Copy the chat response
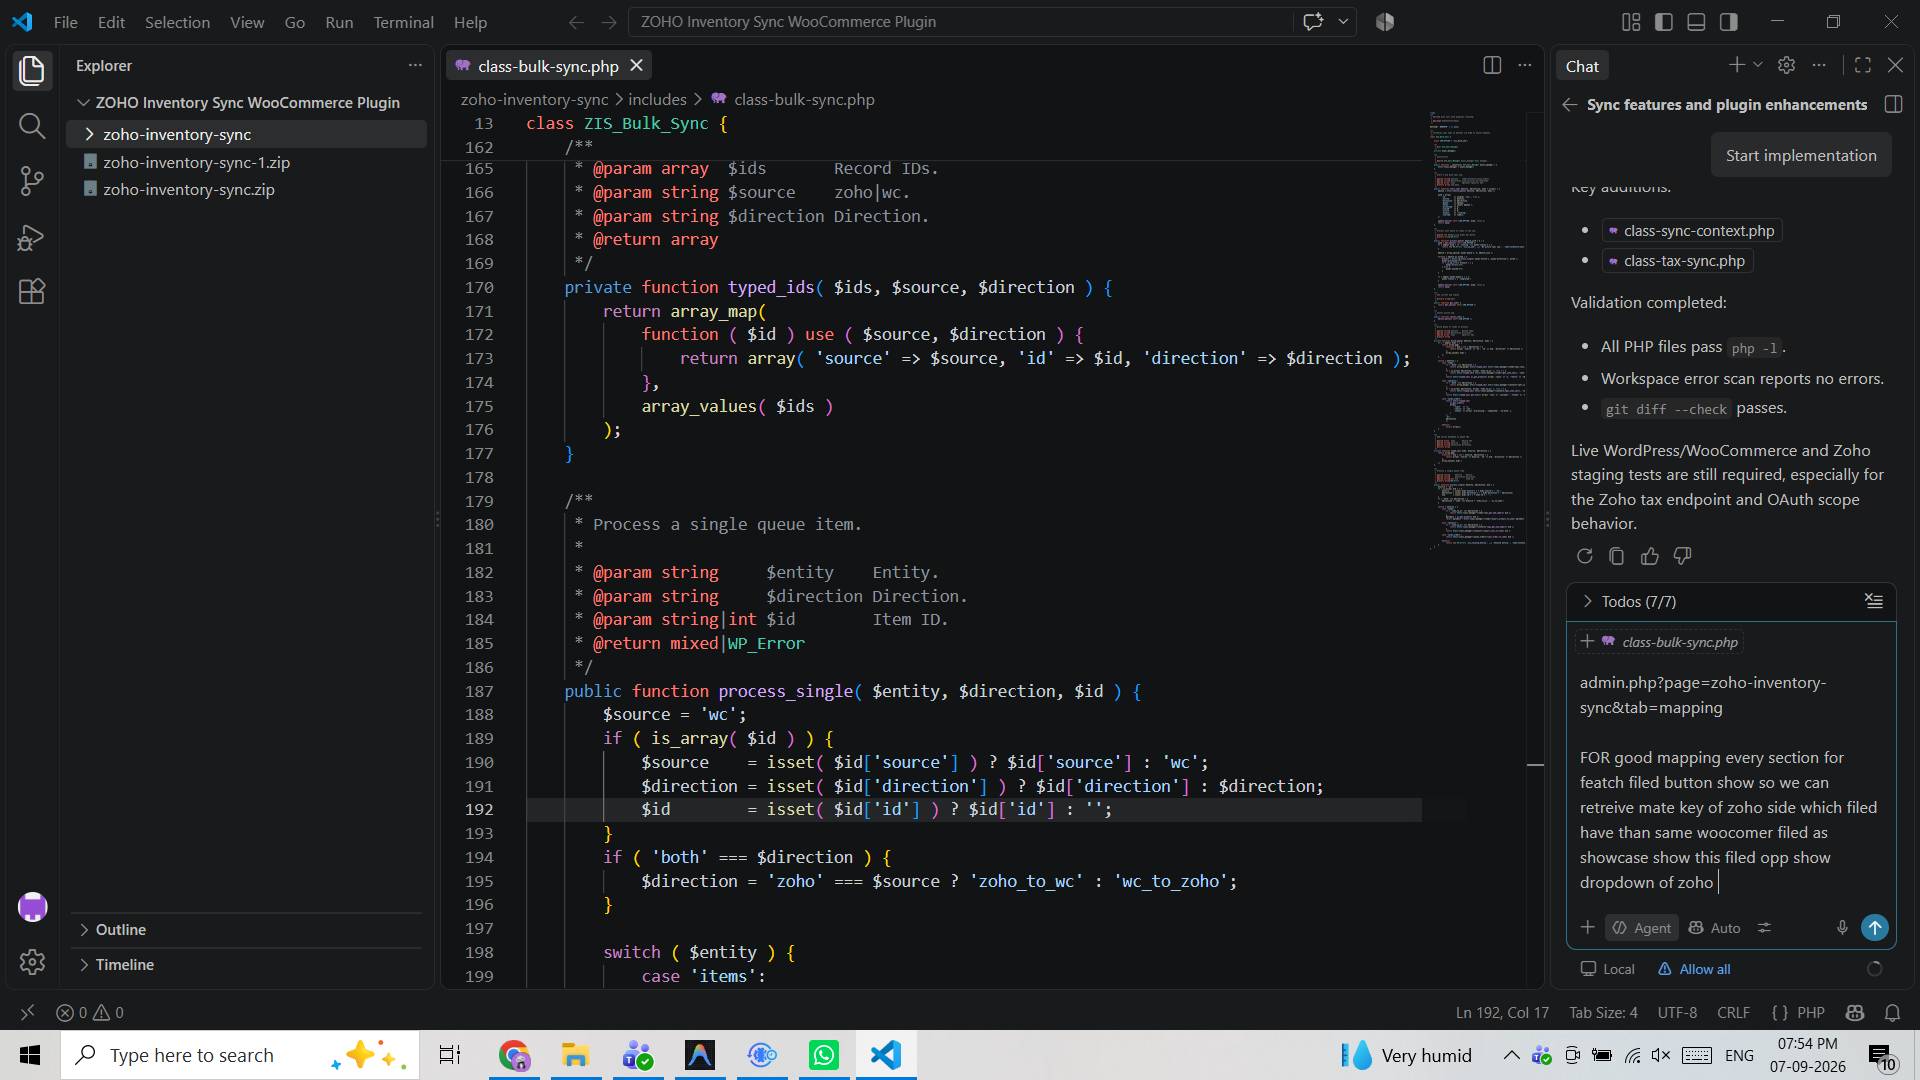The height and width of the screenshot is (1080, 1920). [x=1617, y=556]
